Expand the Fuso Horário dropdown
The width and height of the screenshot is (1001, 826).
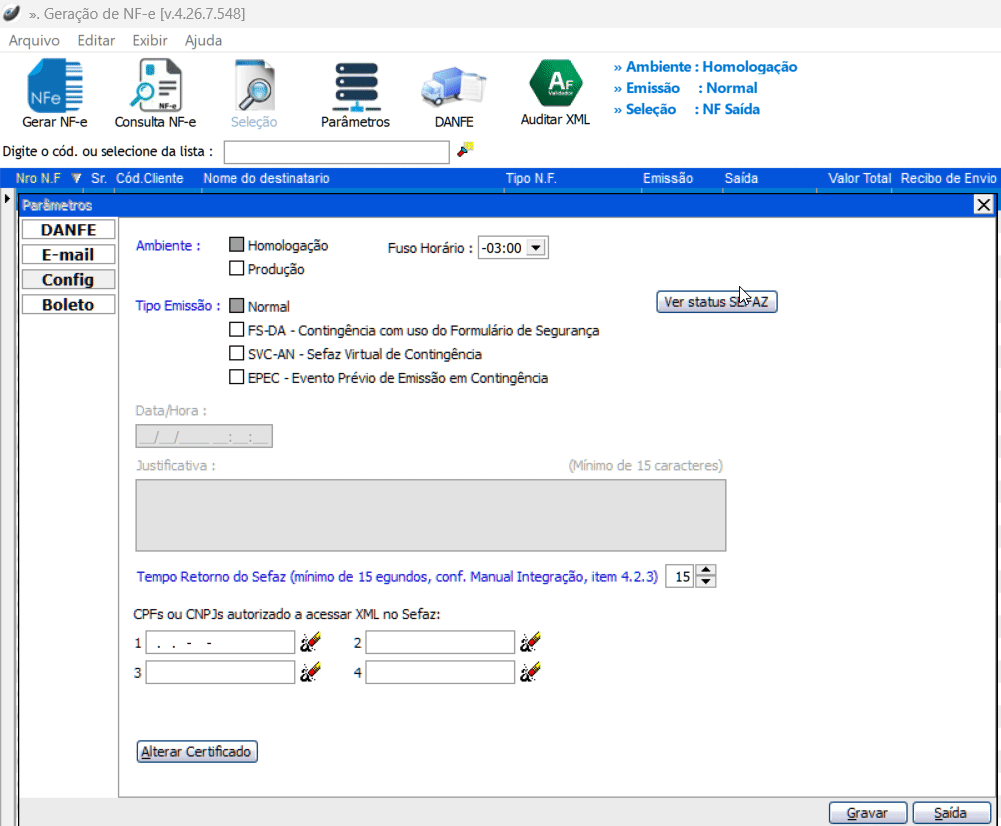click(537, 248)
